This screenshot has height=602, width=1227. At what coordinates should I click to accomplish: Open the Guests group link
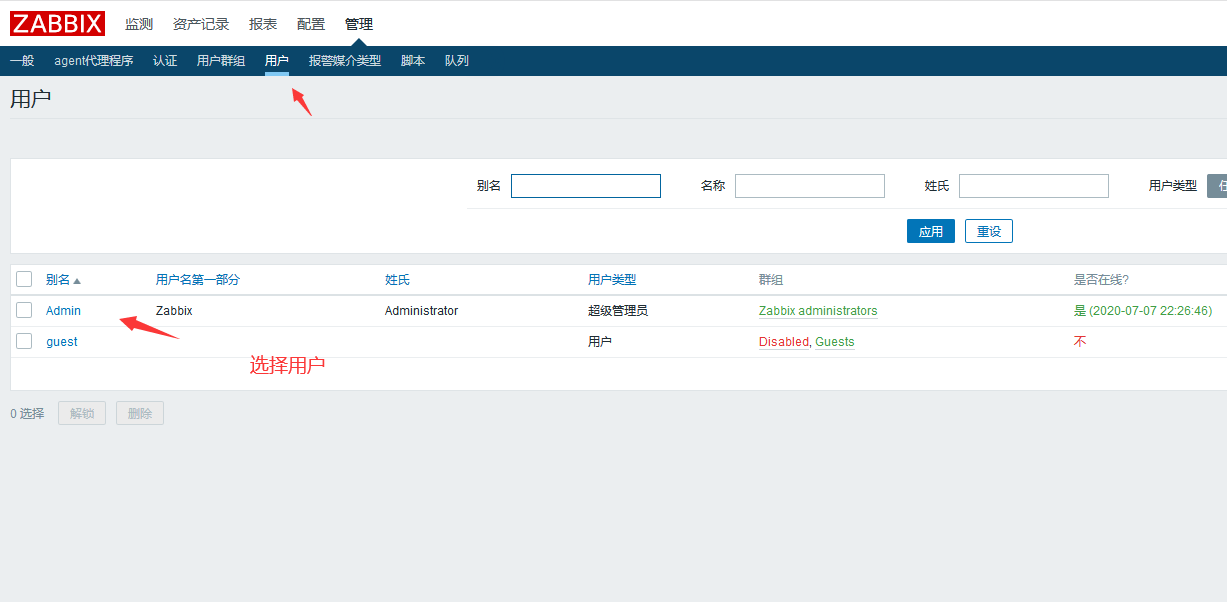835,342
